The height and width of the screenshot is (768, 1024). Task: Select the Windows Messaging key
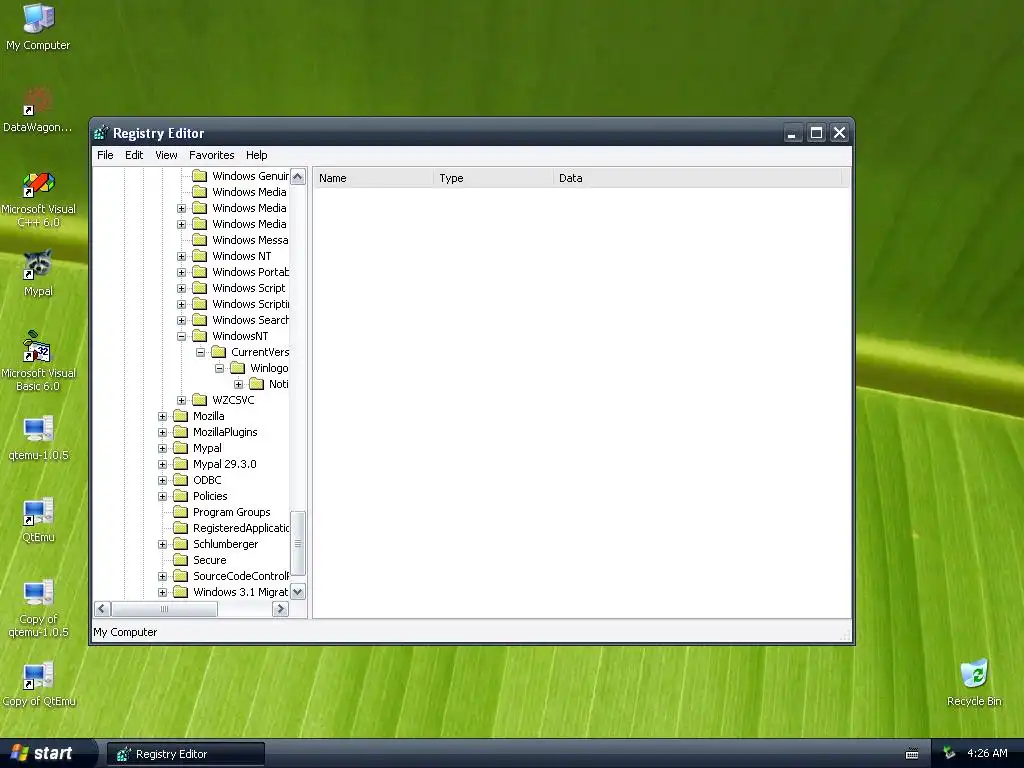pyautogui.click(x=250, y=240)
